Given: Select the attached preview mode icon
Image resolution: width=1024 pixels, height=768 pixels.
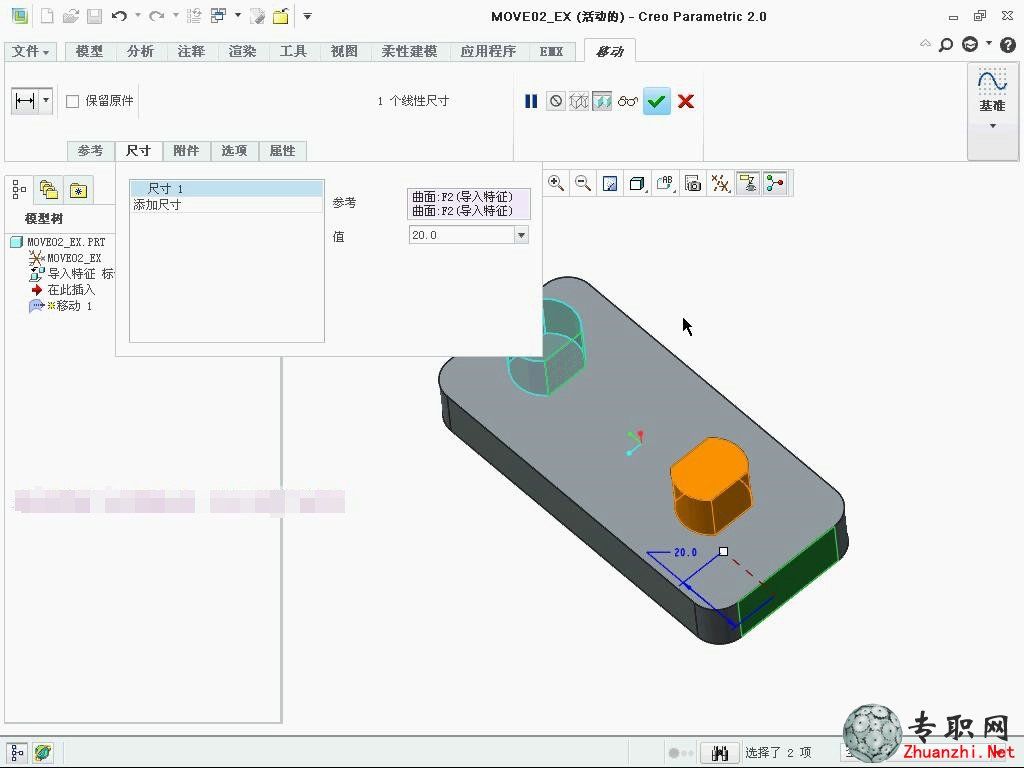Looking at the screenshot, I should [x=601, y=101].
